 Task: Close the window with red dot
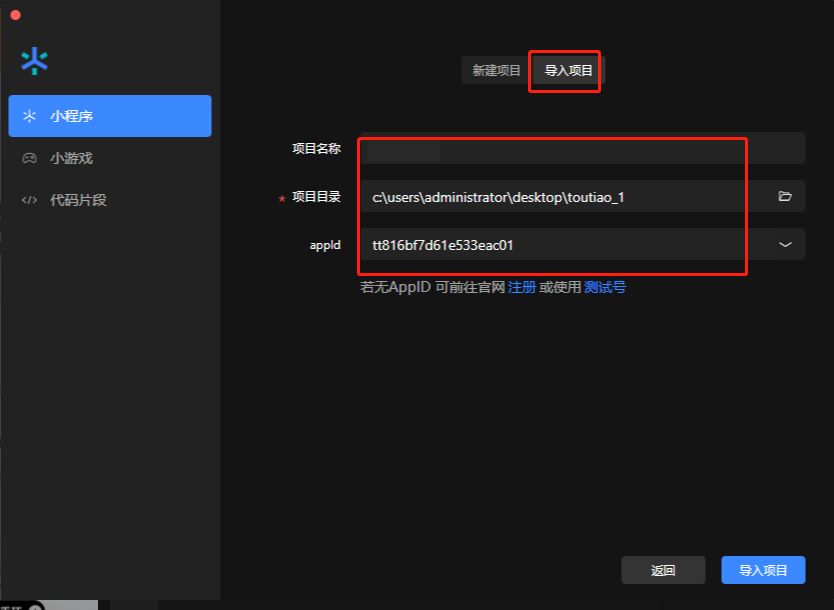pyautogui.click(x=15, y=14)
